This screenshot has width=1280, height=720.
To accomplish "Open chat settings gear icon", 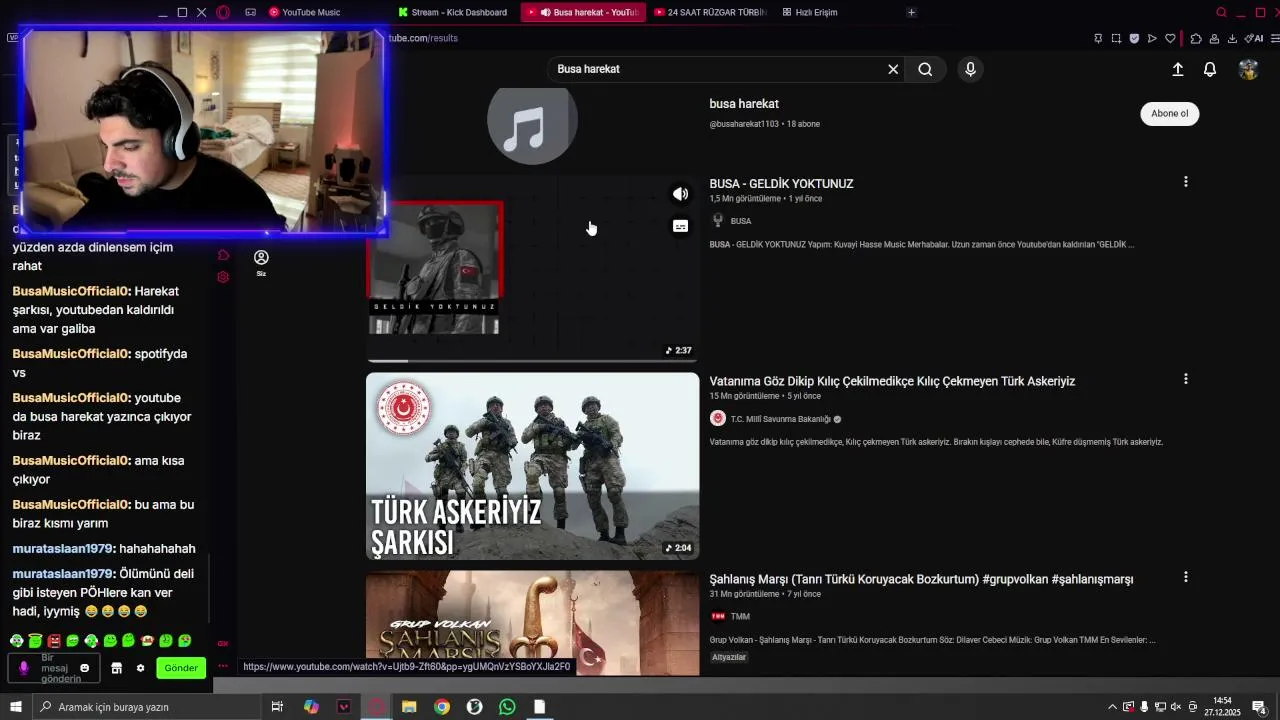I will tap(140, 668).
